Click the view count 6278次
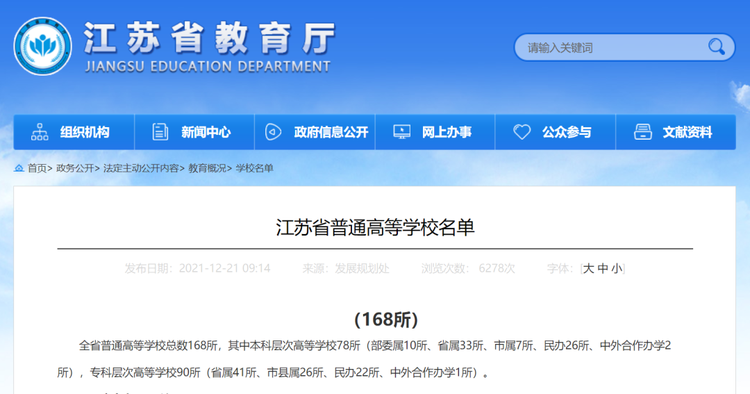The image size is (750, 394). pyautogui.click(x=497, y=269)
